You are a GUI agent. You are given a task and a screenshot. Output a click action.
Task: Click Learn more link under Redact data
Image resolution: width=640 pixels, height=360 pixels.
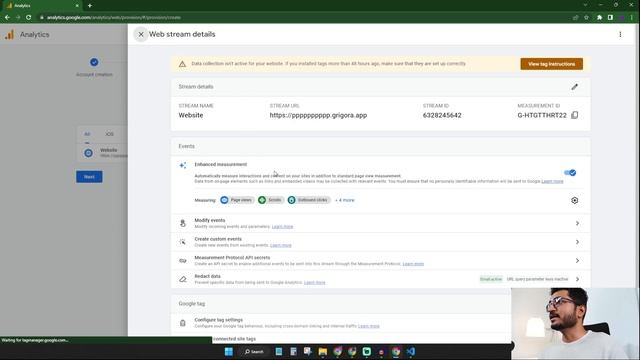point(315,282)
